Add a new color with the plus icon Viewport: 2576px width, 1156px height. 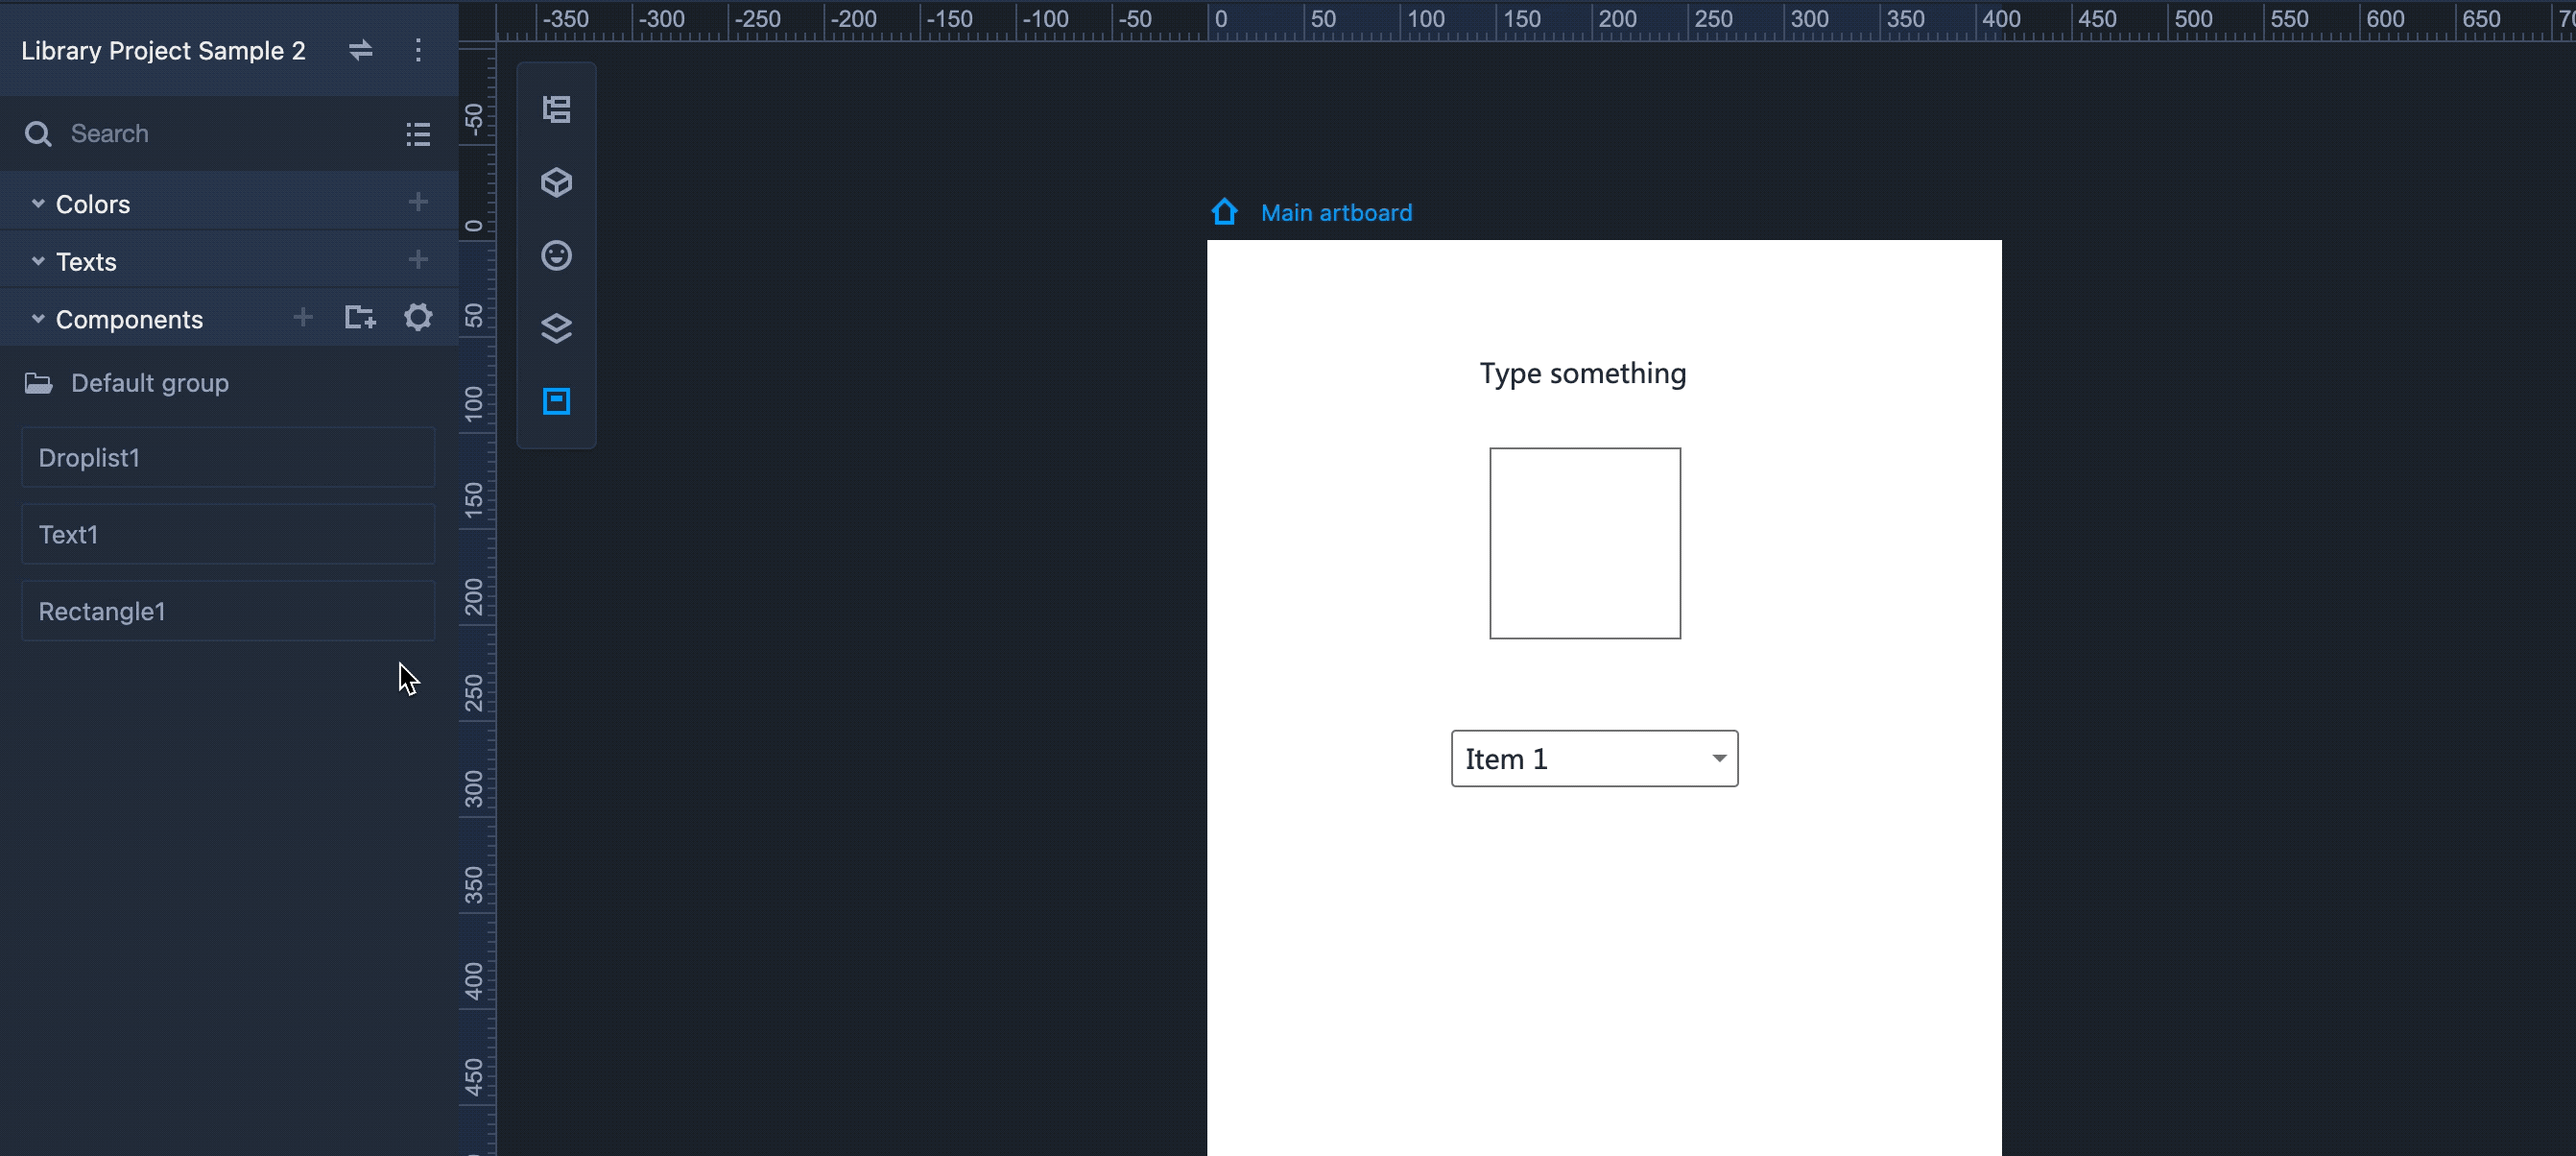pos(418,202)
